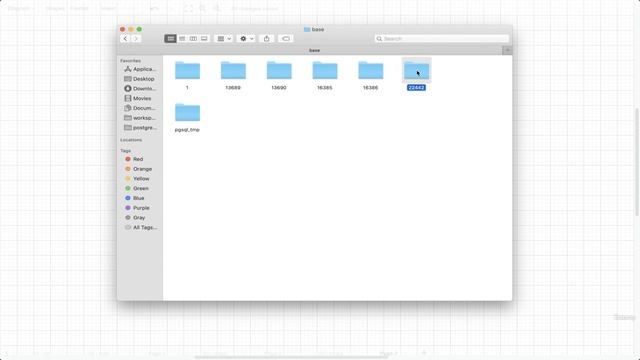
Task: Open Desktop in the sidebar
Action: (x=140, y=79)
